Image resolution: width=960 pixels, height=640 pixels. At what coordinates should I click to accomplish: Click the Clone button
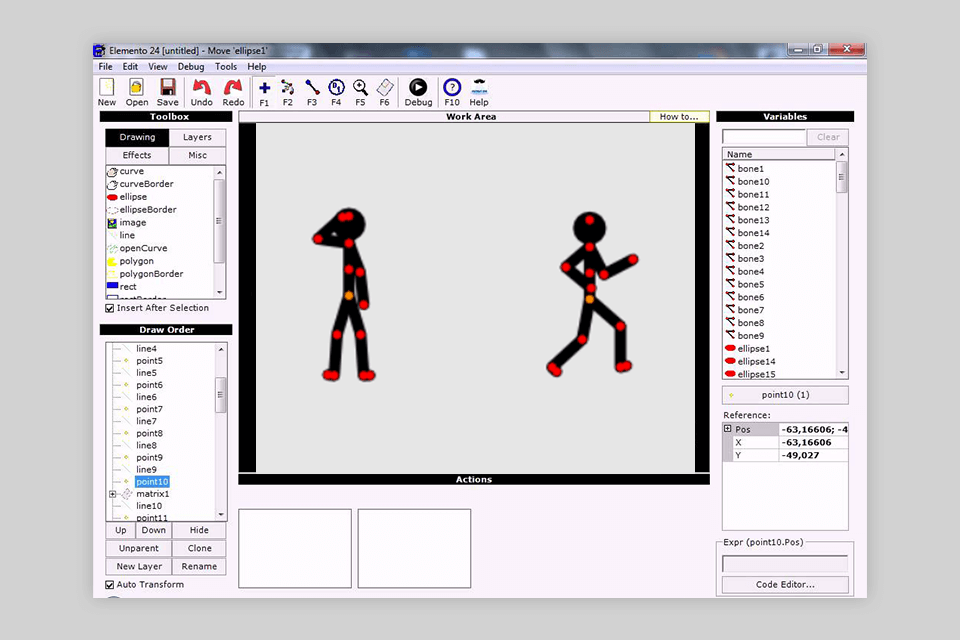point(199,548)
